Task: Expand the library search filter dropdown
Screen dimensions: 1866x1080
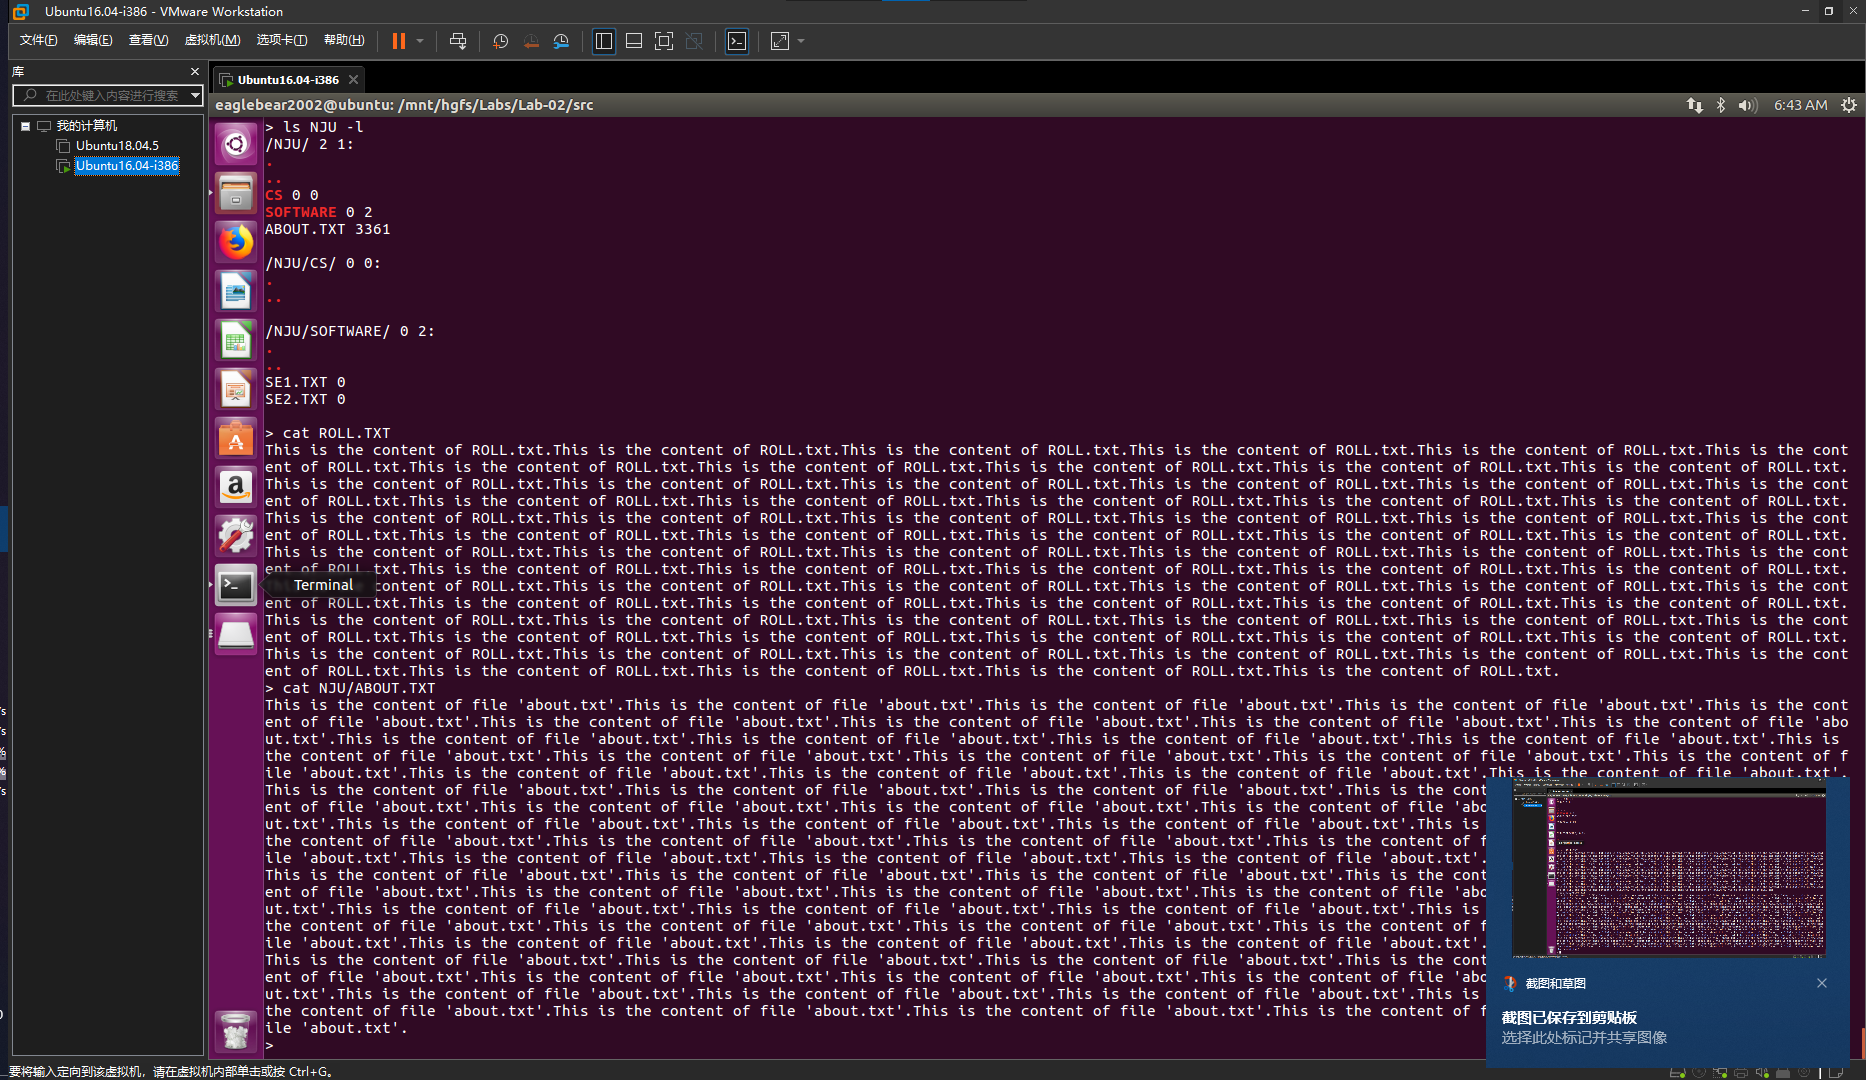Action: click(195, 95)
